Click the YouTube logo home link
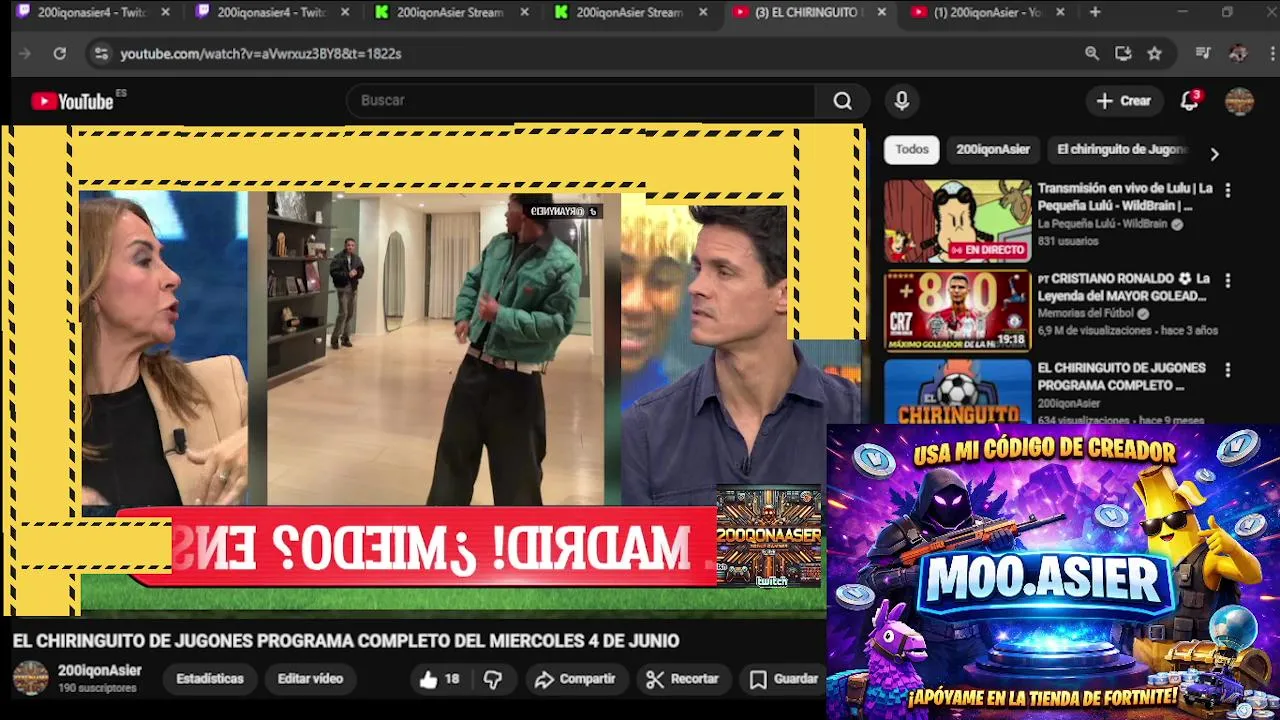 tap(72, 101)
